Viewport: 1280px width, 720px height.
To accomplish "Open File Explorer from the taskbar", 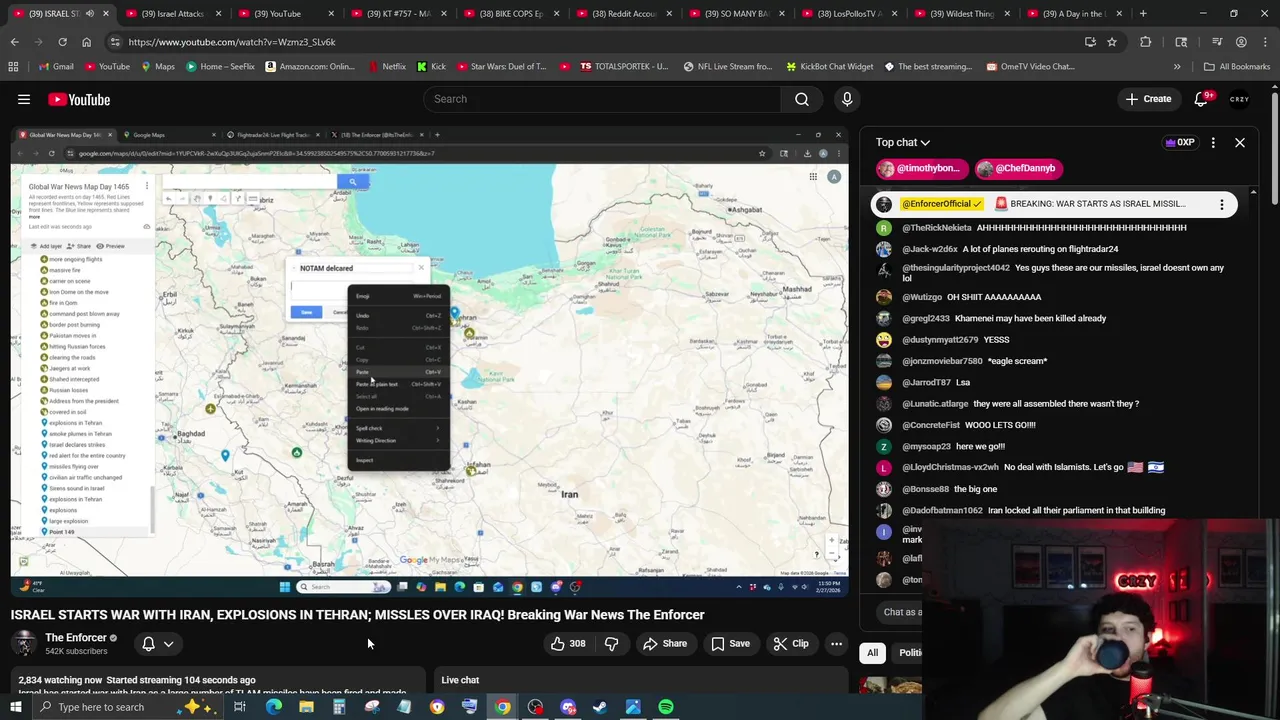I will point(306,707).
